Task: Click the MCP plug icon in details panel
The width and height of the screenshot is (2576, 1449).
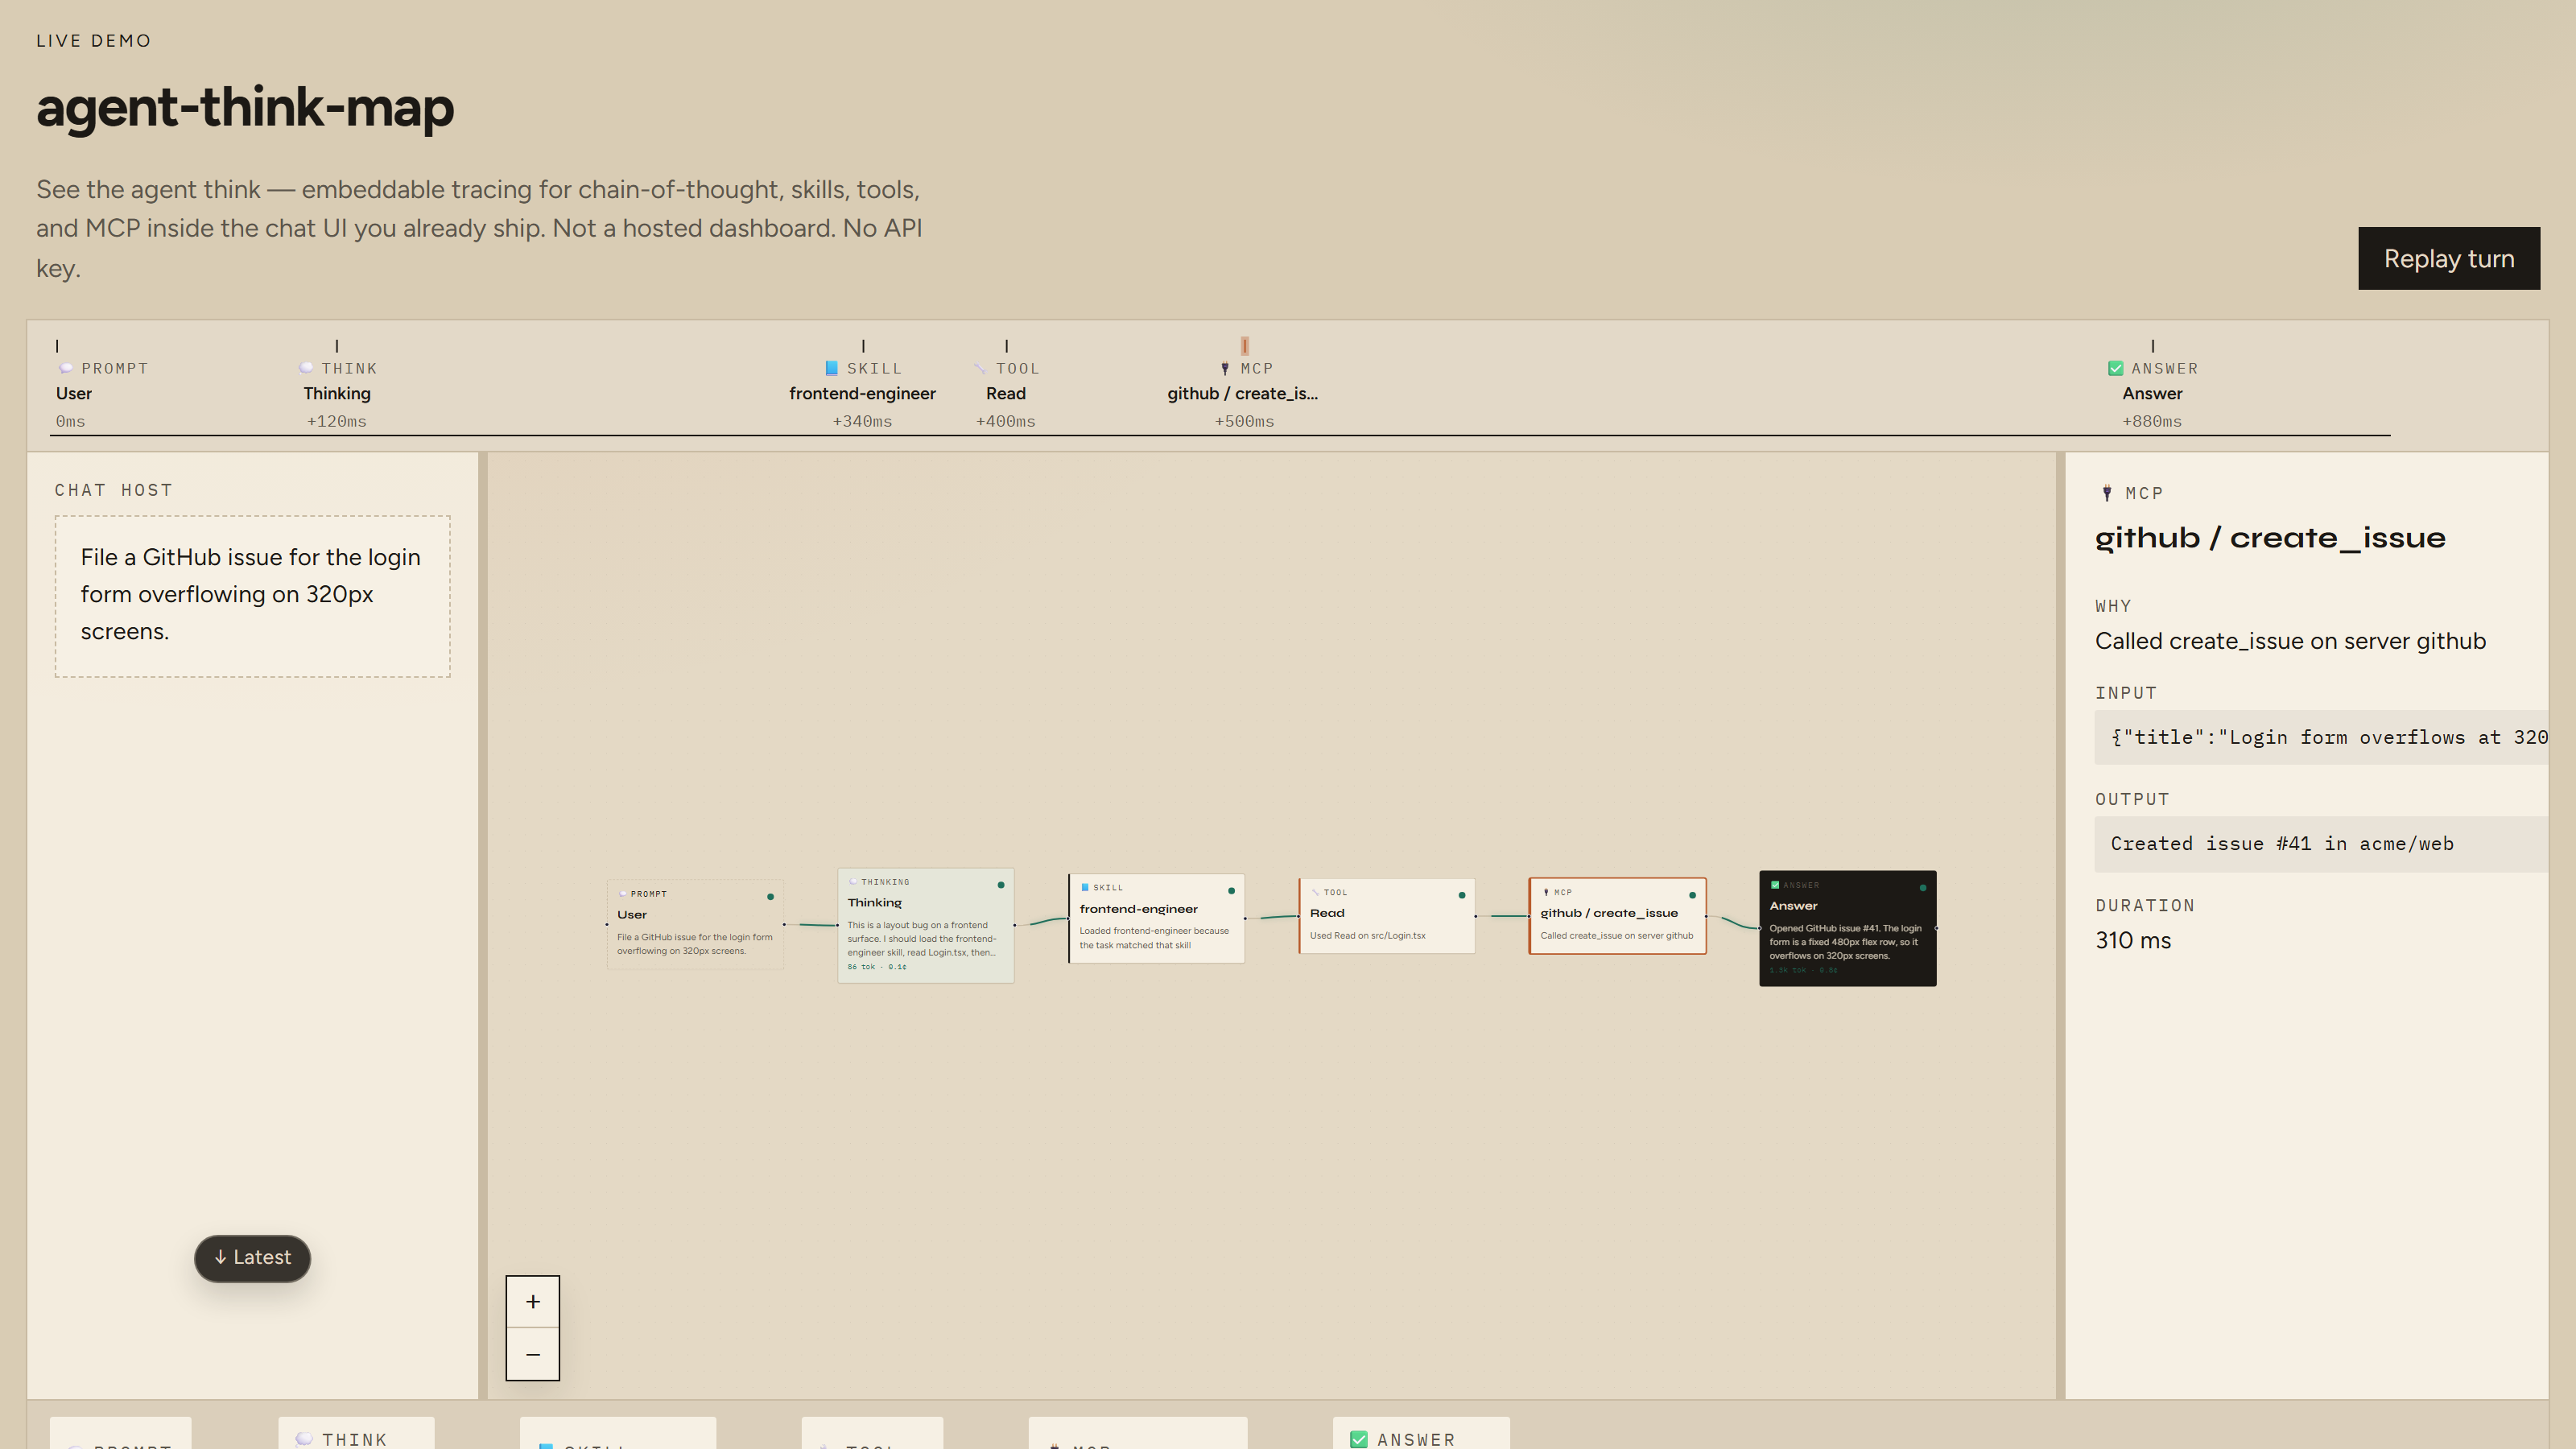Action: 2107,493
